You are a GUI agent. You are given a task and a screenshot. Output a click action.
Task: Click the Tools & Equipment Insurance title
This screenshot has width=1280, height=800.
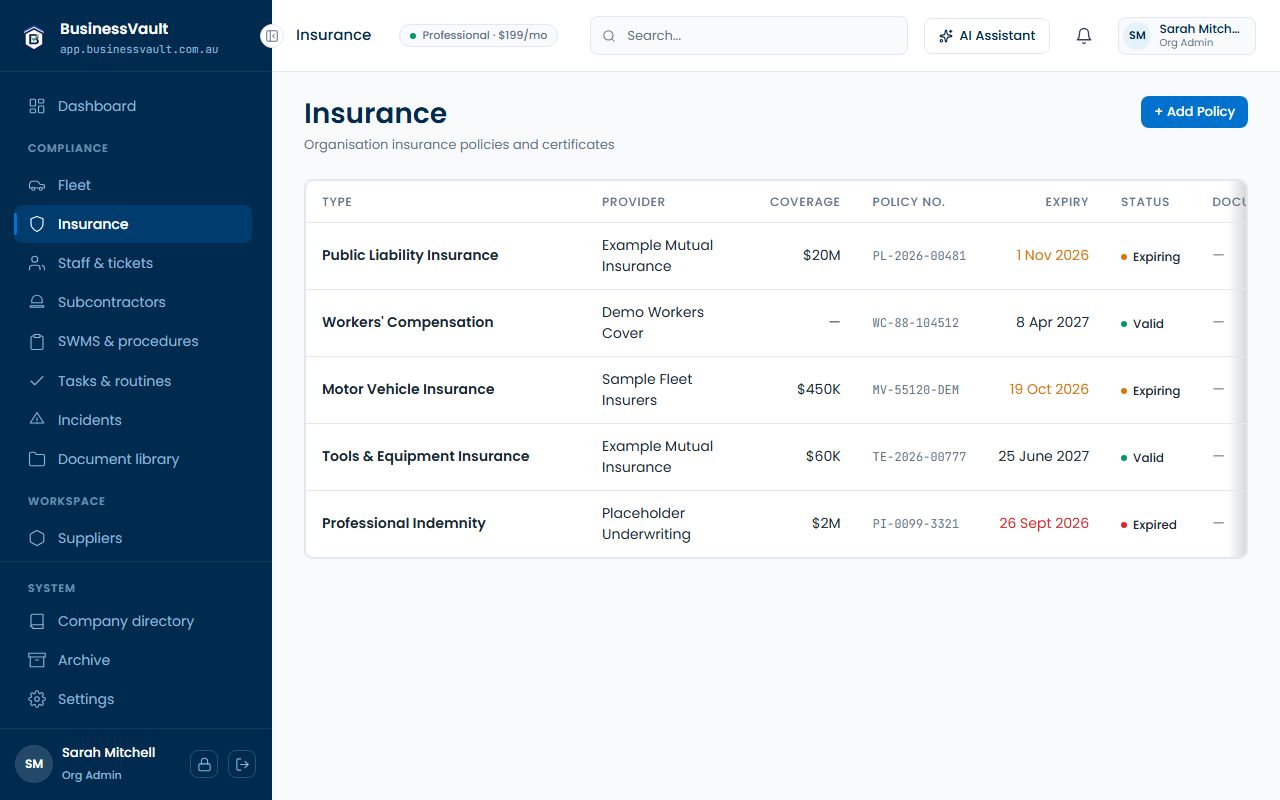pos(426,456)
